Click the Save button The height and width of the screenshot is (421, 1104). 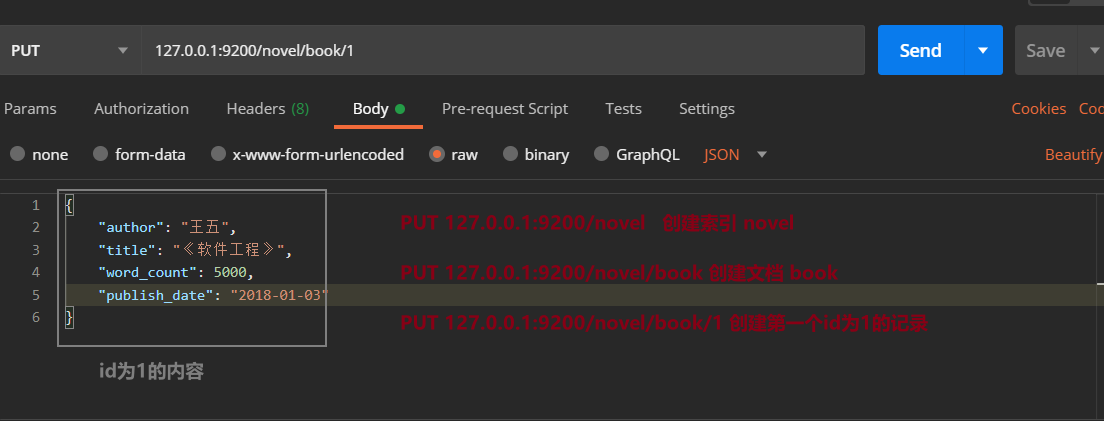click(1046, 50)
